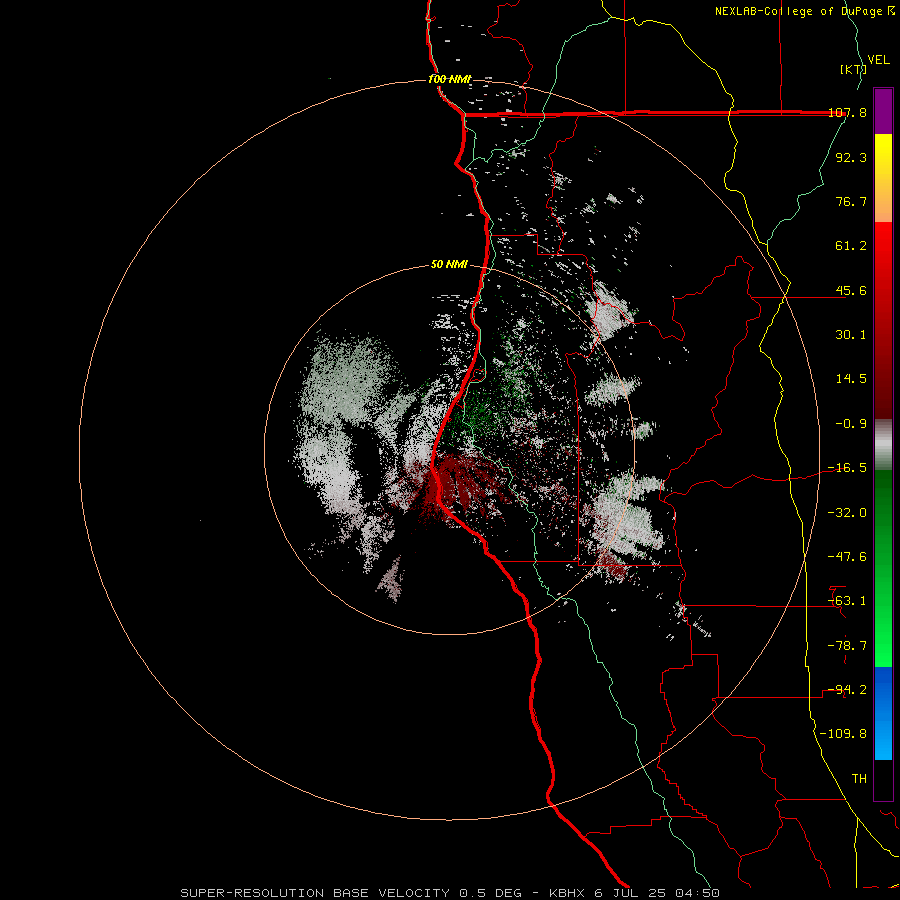Click the 30.1 legend value

pos(851,335)
